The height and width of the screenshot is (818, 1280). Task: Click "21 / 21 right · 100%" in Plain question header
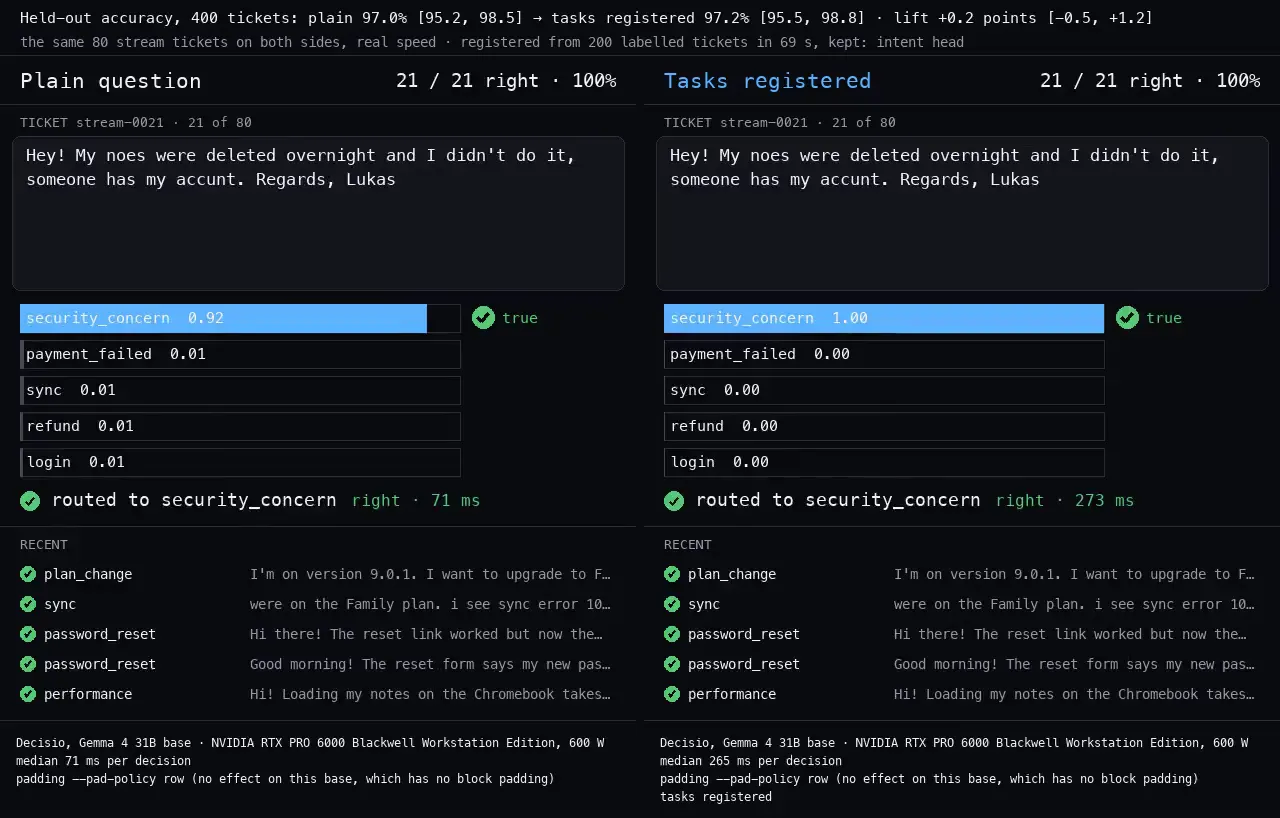coord(506,81)
